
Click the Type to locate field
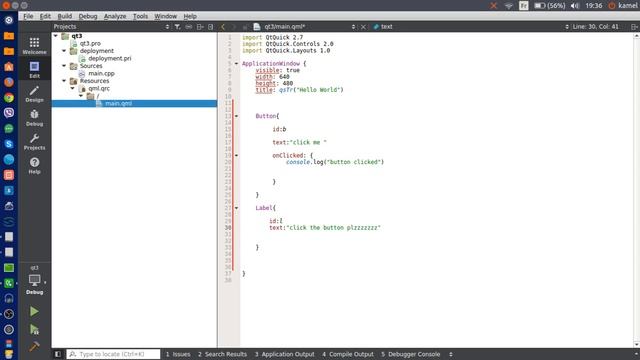(113, 354)
